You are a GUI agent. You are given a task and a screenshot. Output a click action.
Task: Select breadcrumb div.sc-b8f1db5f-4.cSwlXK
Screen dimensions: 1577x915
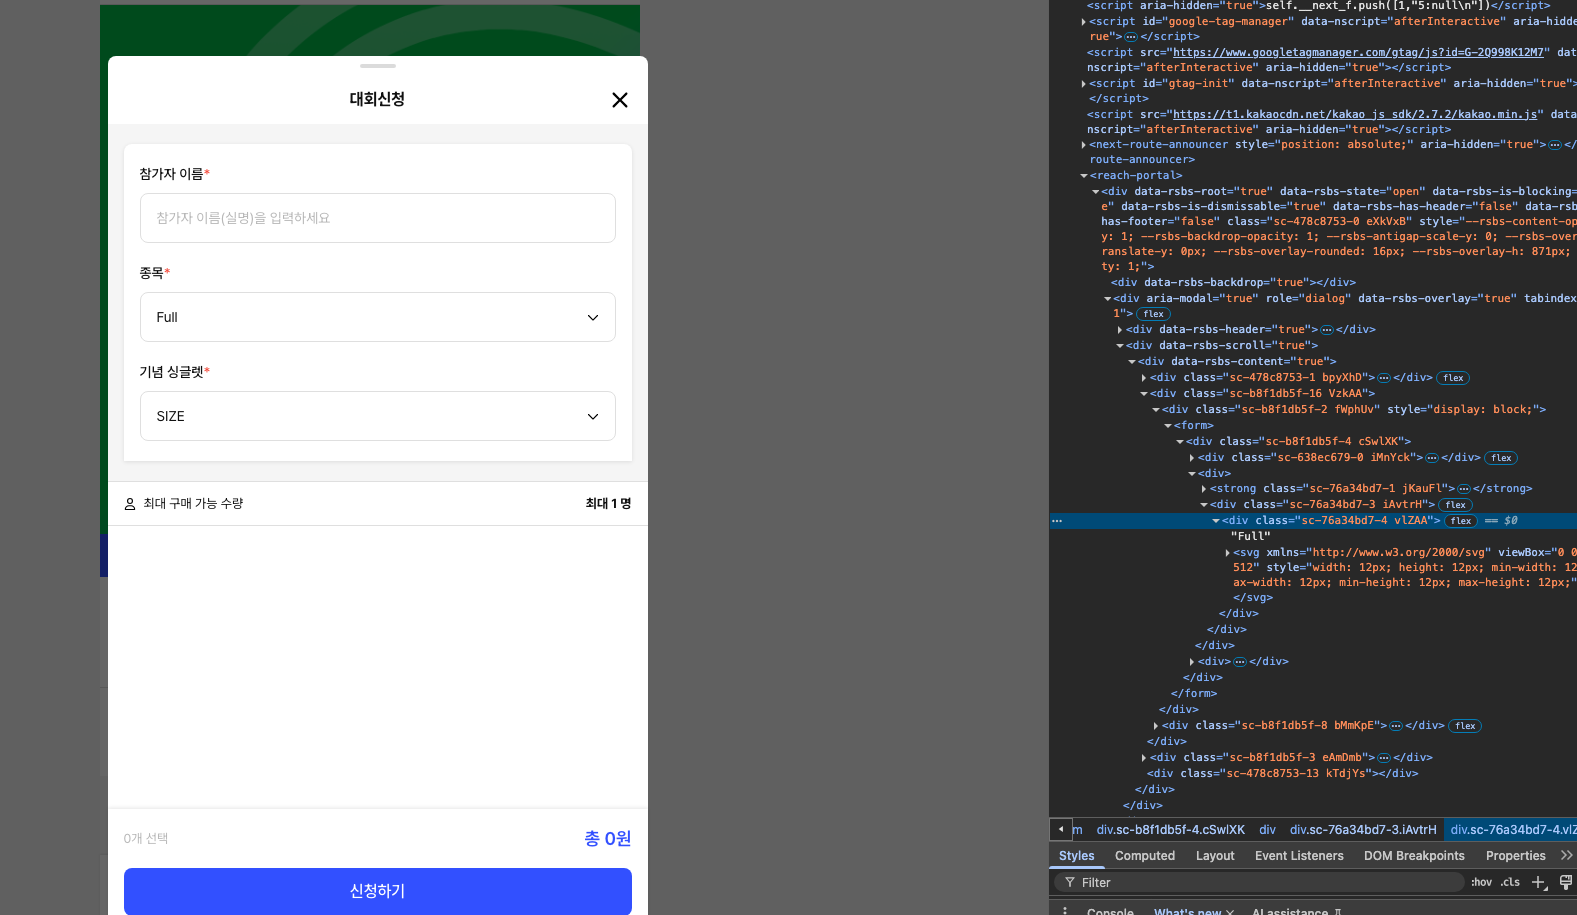click(1171, 830)
